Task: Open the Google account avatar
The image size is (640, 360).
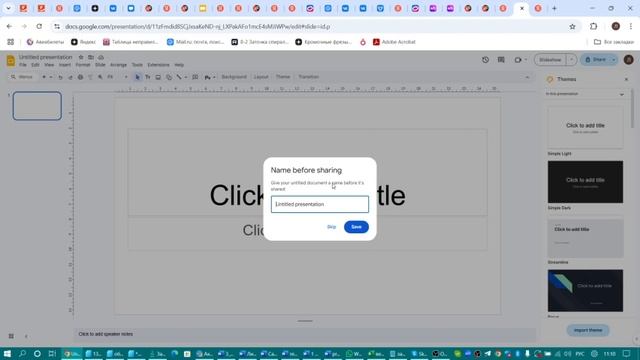Action: (x=629, y=60)
